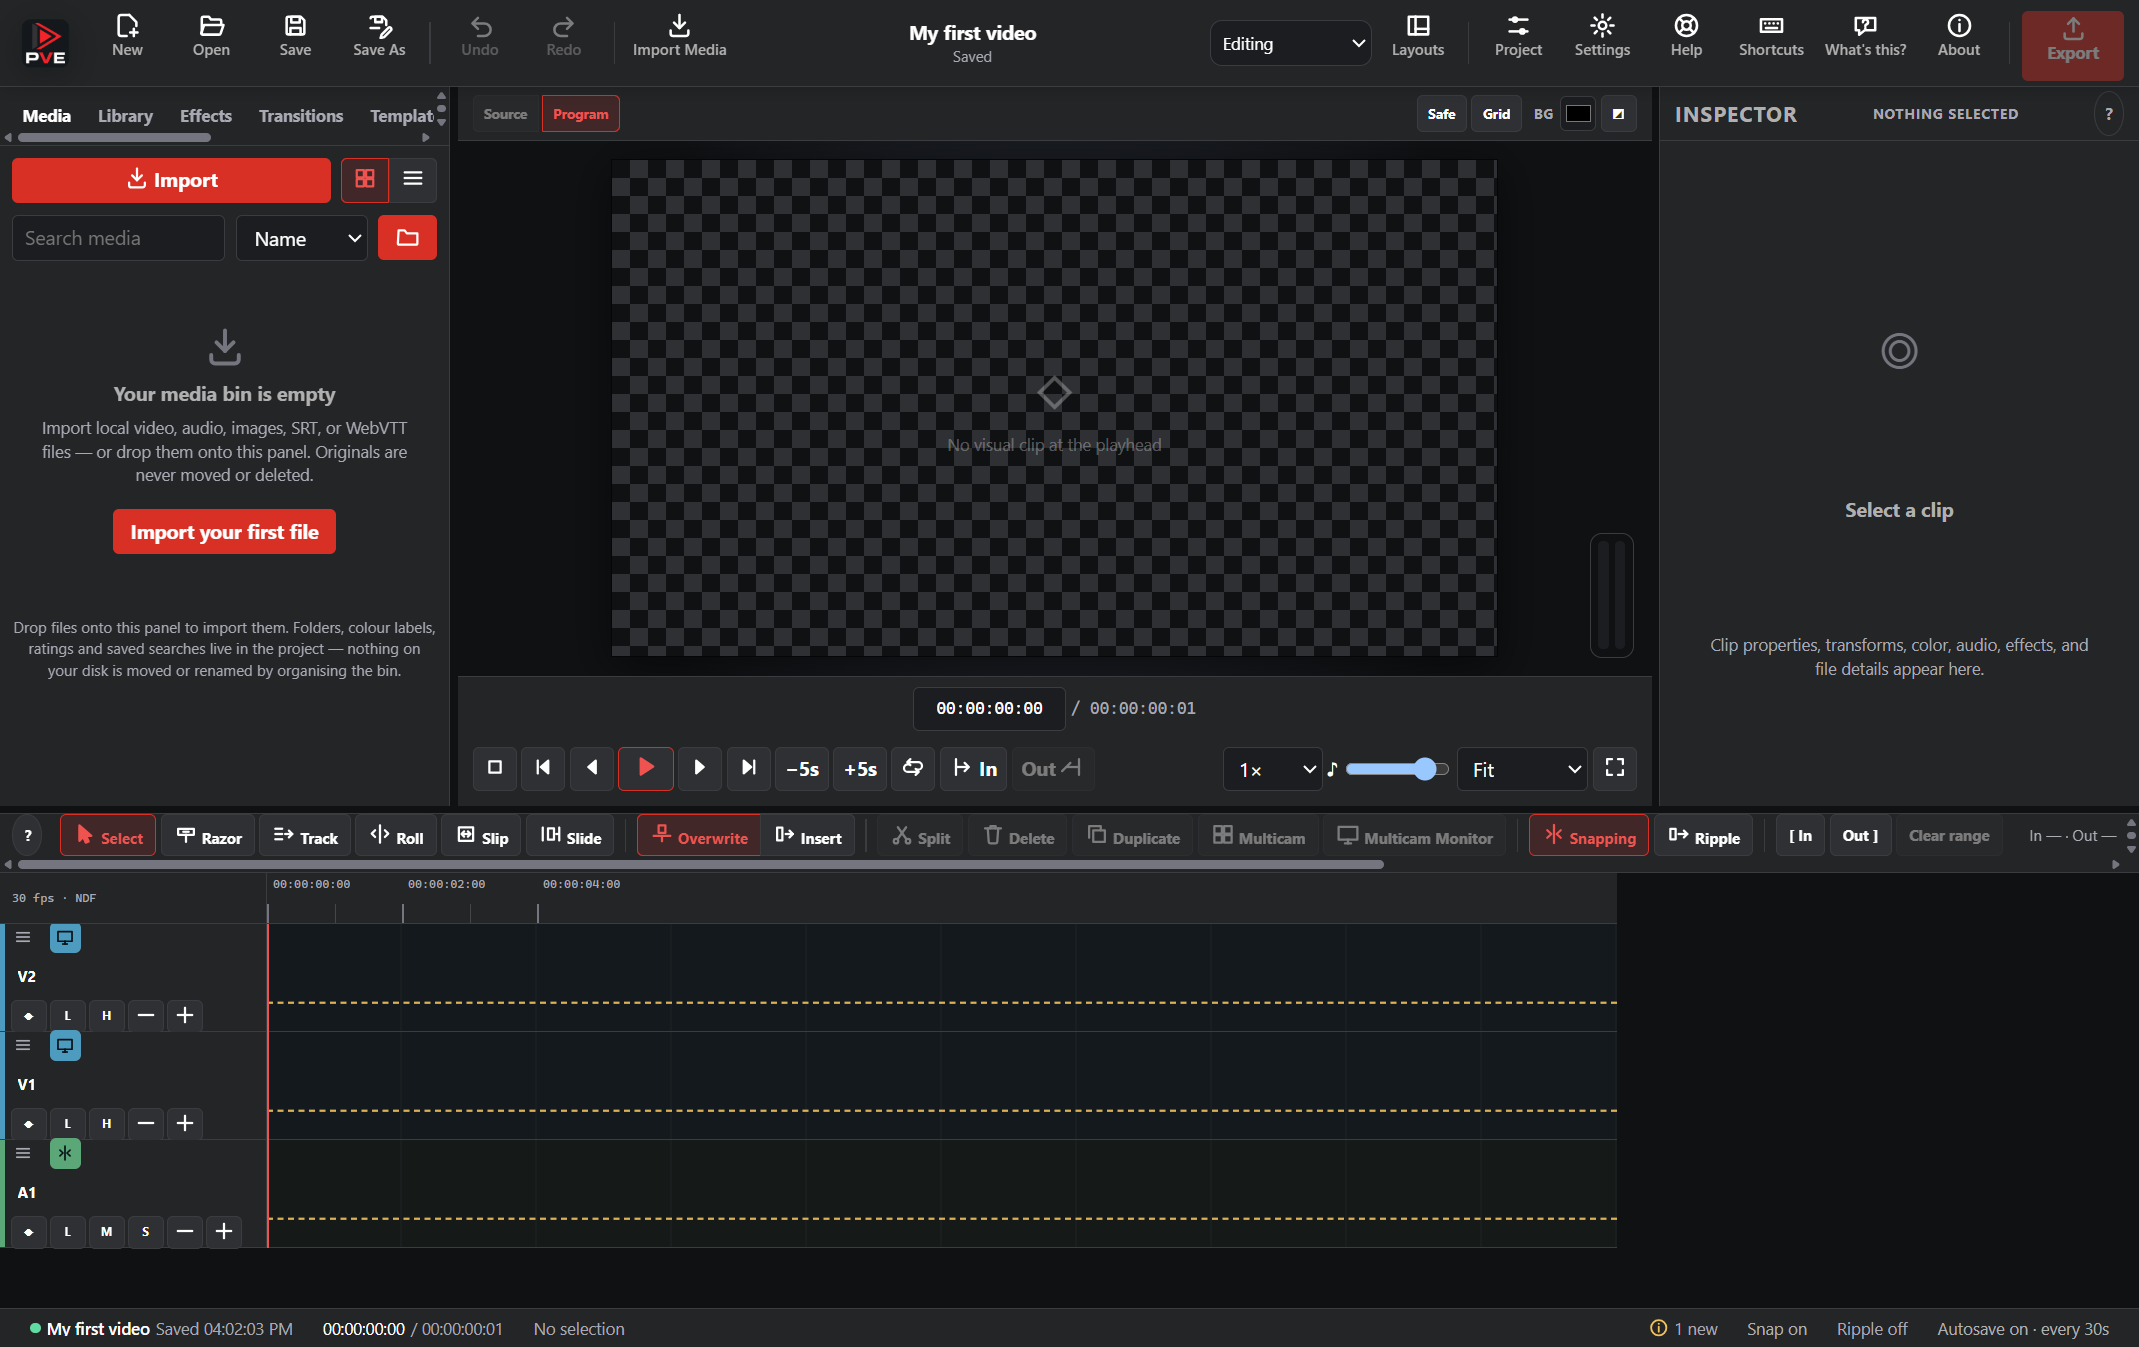
Task: Step forward one frame
Action: (x=700, y=768)
